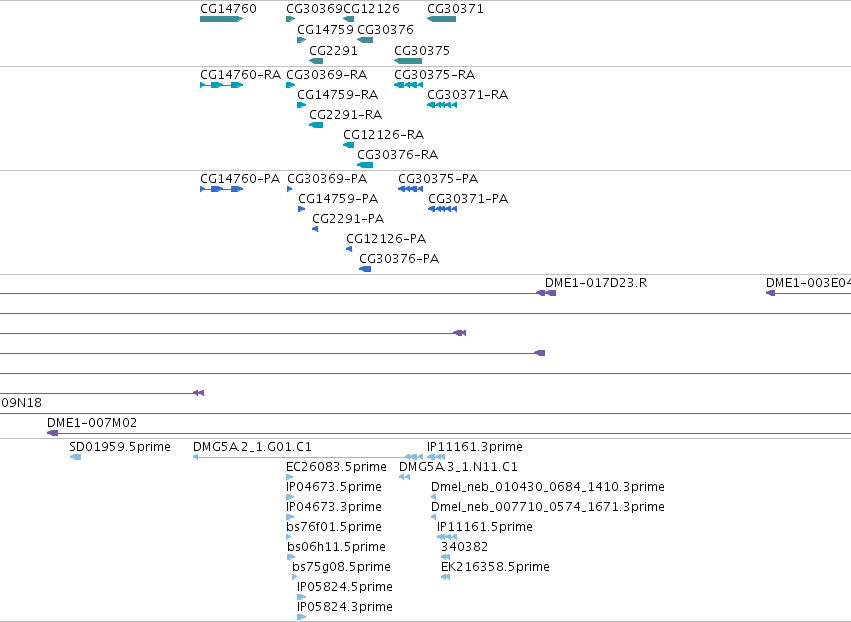Click the CG30376 gene label
The height and width of the screenshot is (622, 851).
pyautogui.click(x=385, y=29)
